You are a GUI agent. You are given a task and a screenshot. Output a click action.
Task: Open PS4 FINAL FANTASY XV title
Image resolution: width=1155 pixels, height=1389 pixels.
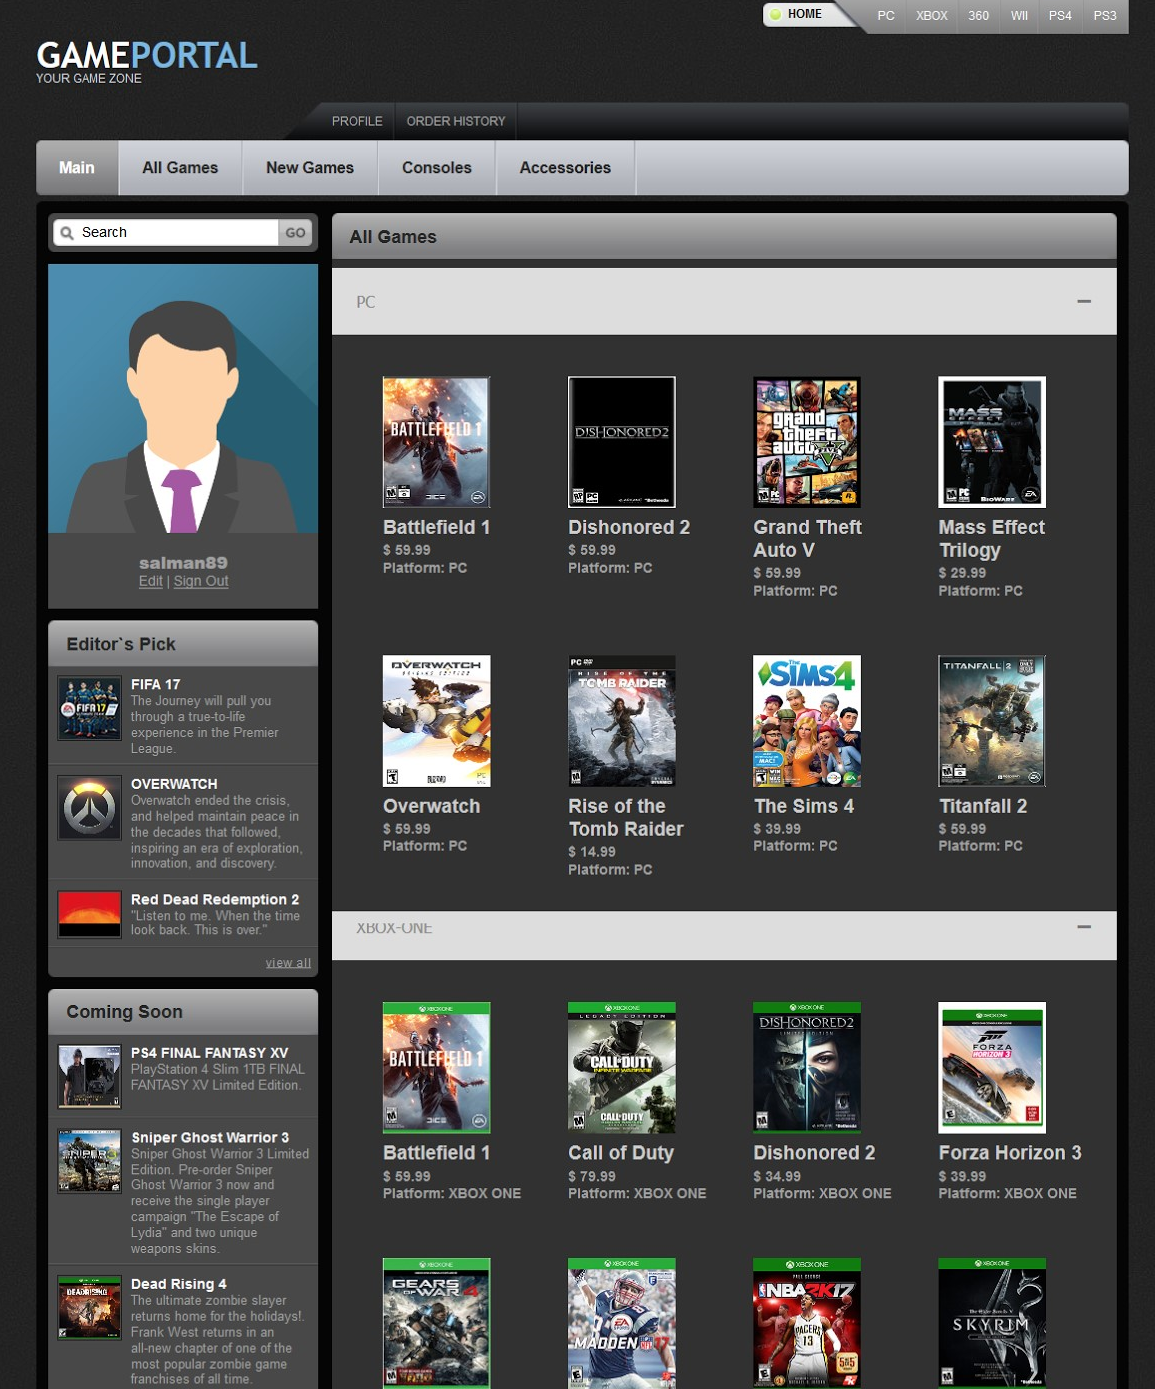pyautogui.click(x=210, y=1053)
